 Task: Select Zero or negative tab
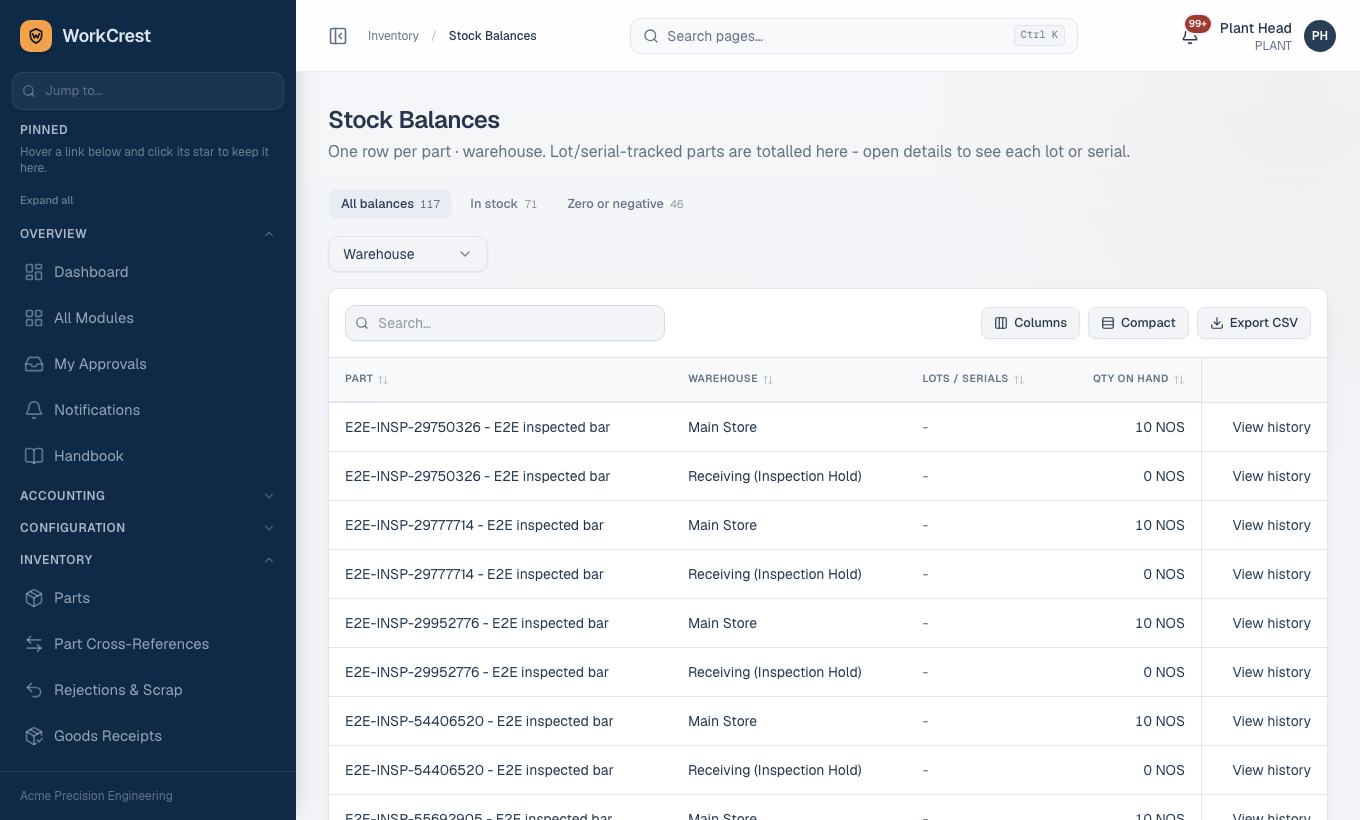coord(625,204)
